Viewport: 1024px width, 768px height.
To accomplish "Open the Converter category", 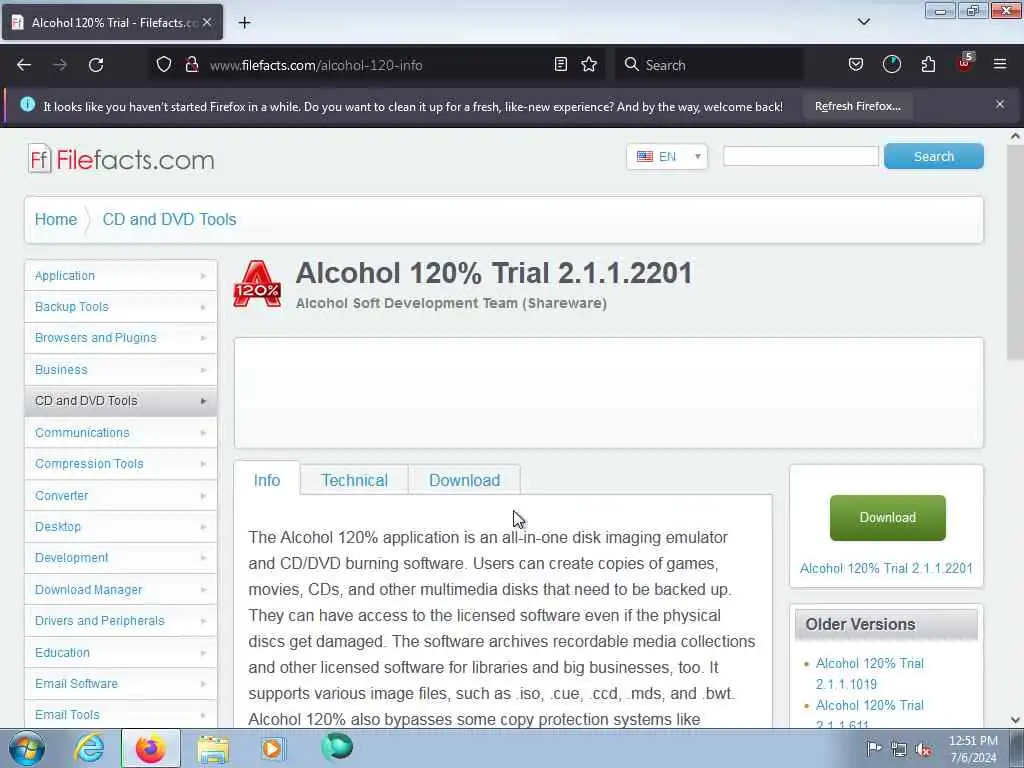I will 121,496.
